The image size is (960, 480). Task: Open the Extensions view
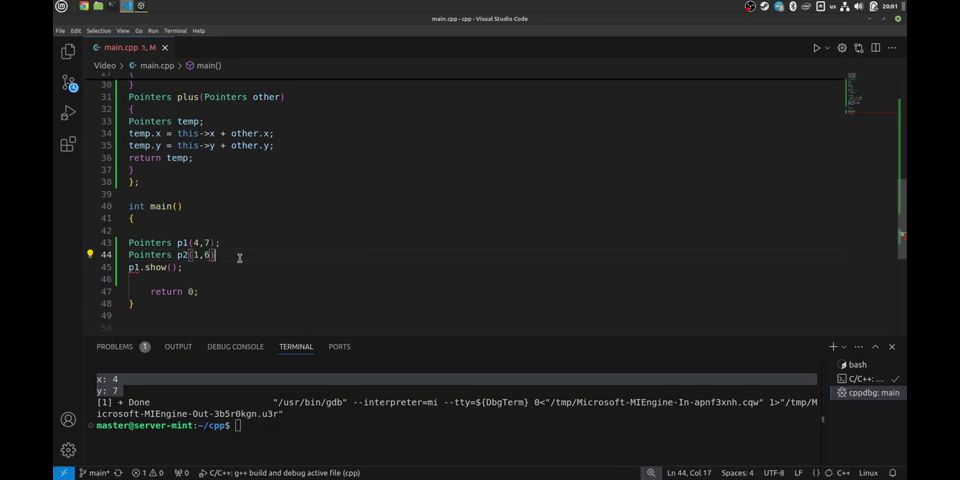point(68,144)
